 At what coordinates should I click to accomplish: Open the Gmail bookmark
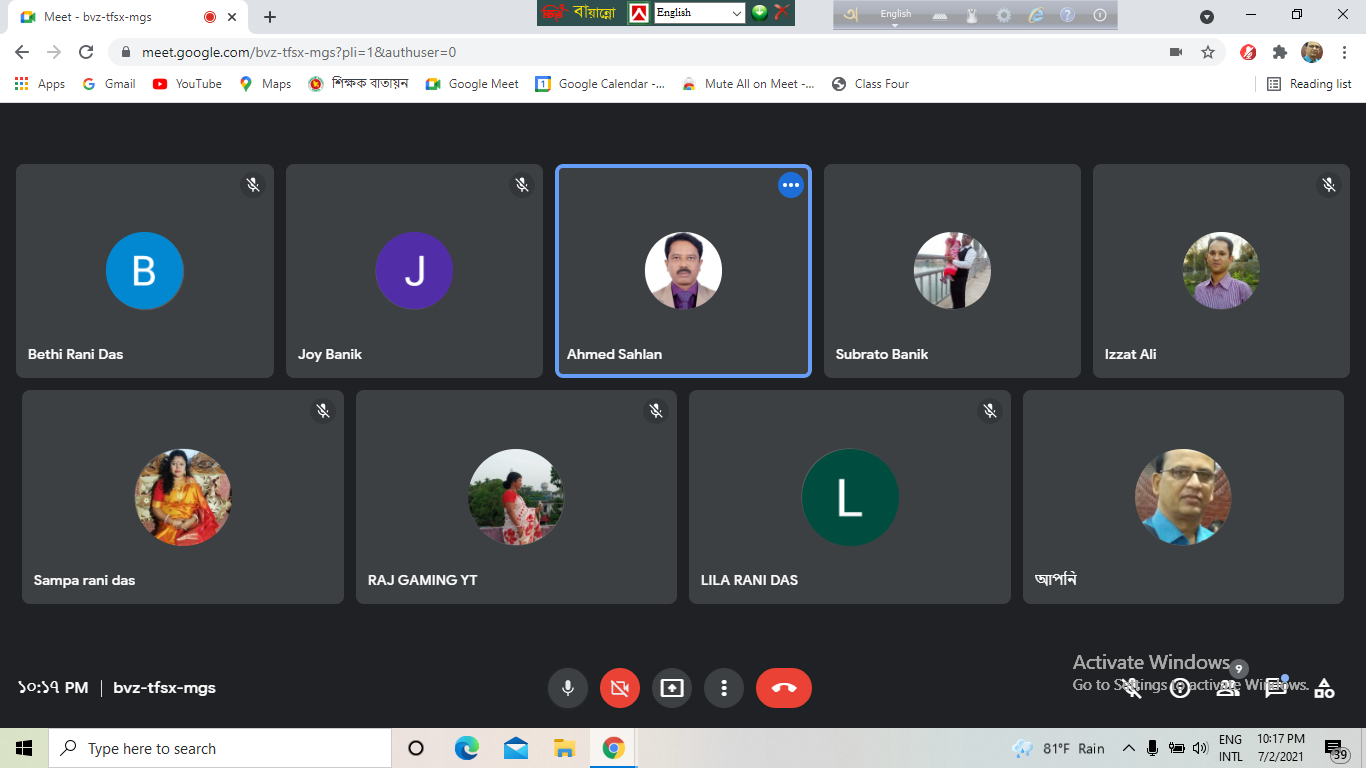pos(109,84)
